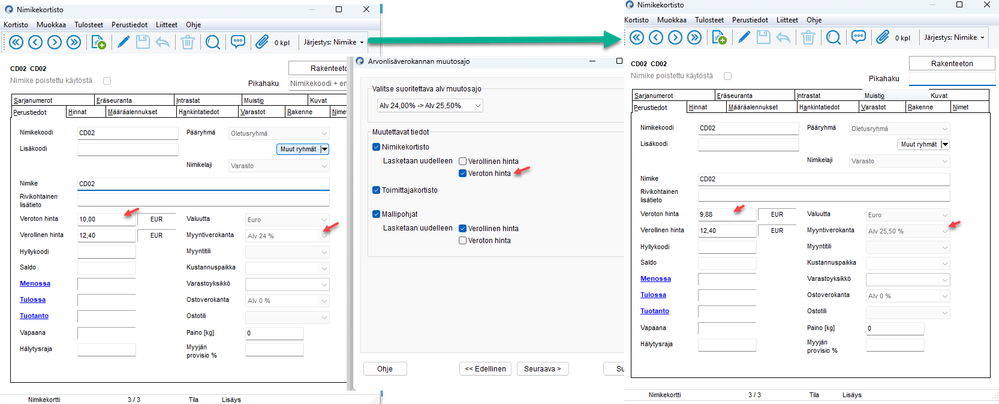999x404 pixels.
Task: Open search magnifier in left window
Action: point(213,43)
